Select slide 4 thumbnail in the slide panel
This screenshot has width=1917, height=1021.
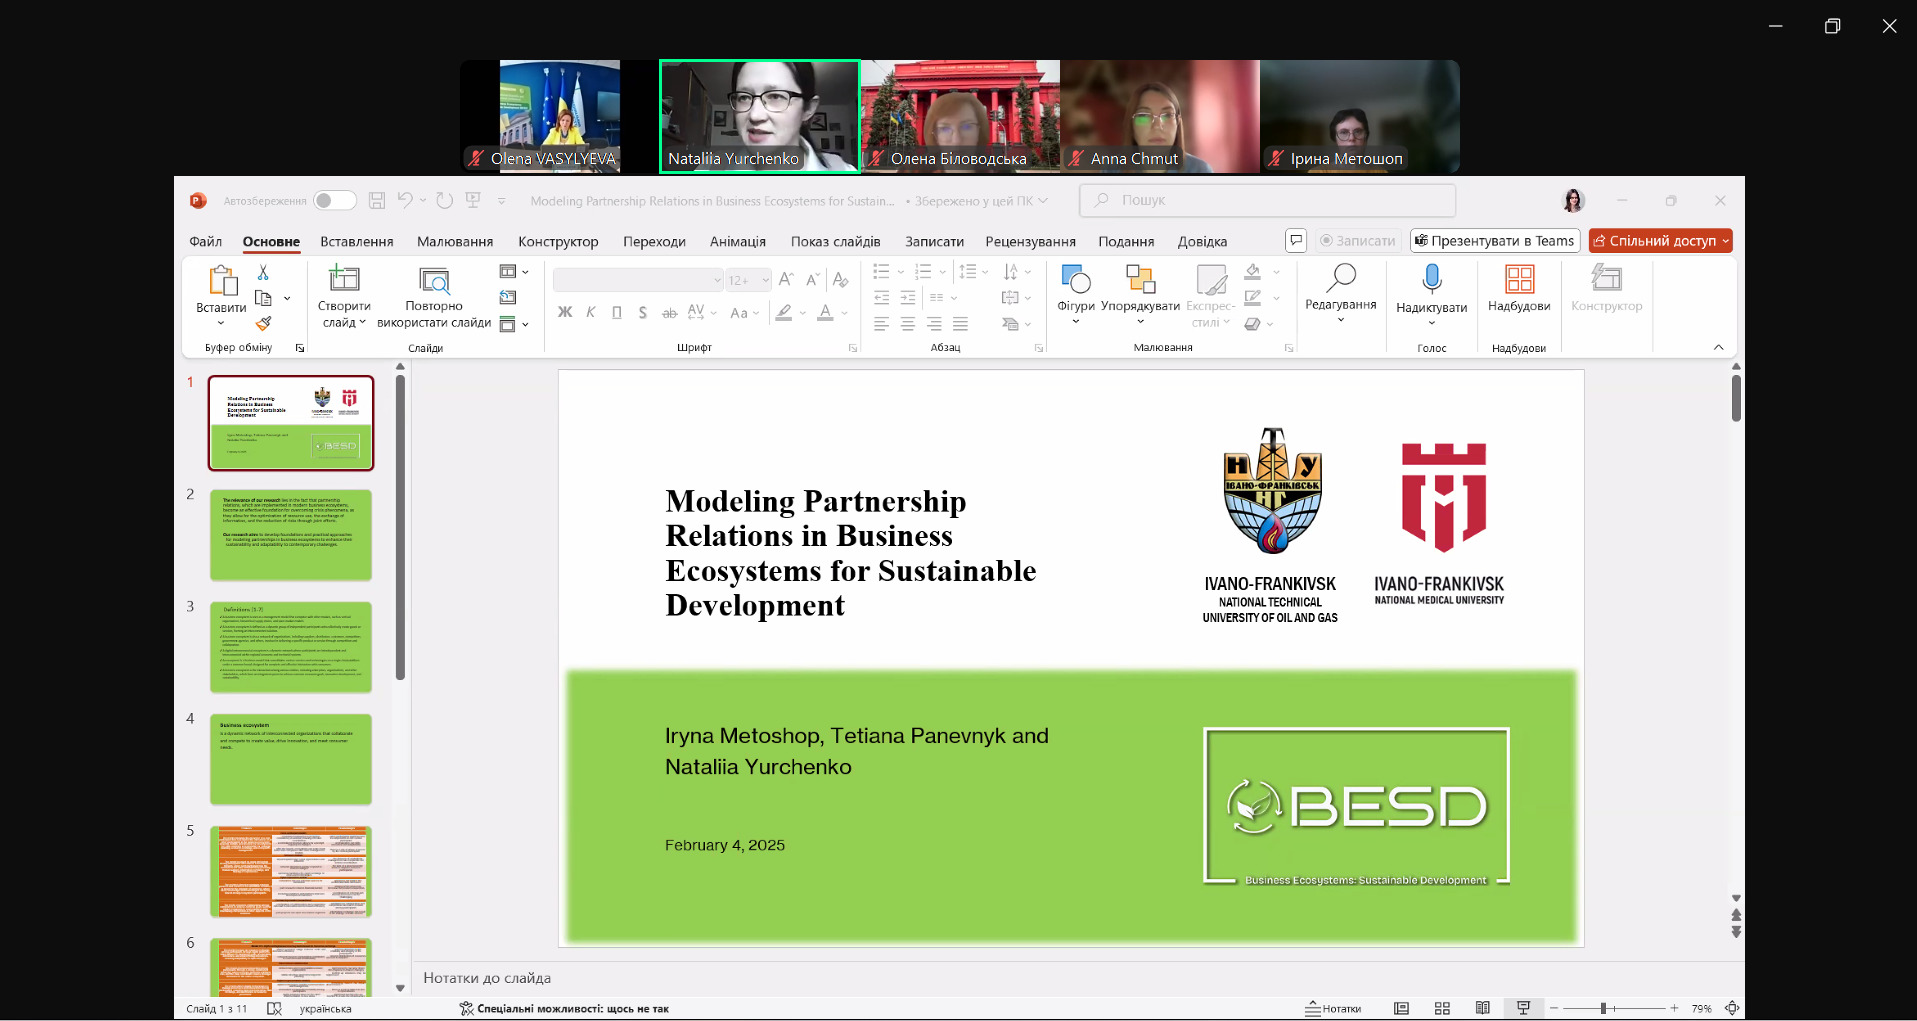coord(290,759)
